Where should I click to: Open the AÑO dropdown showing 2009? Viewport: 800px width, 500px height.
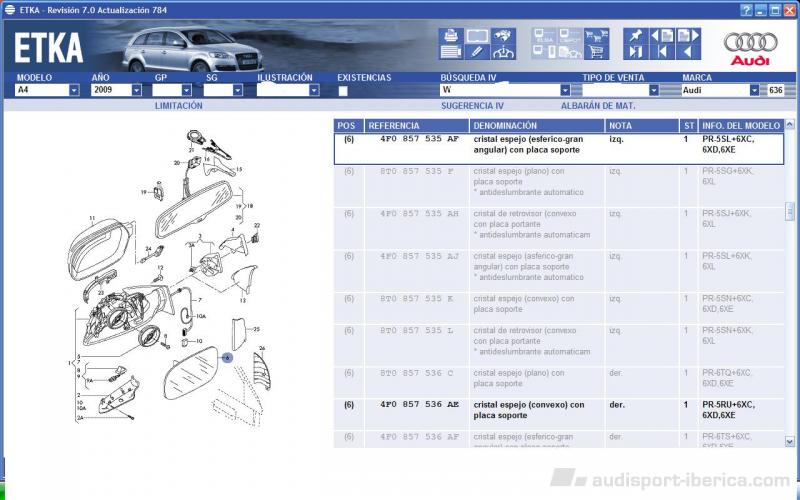click(x=136, y=90)
